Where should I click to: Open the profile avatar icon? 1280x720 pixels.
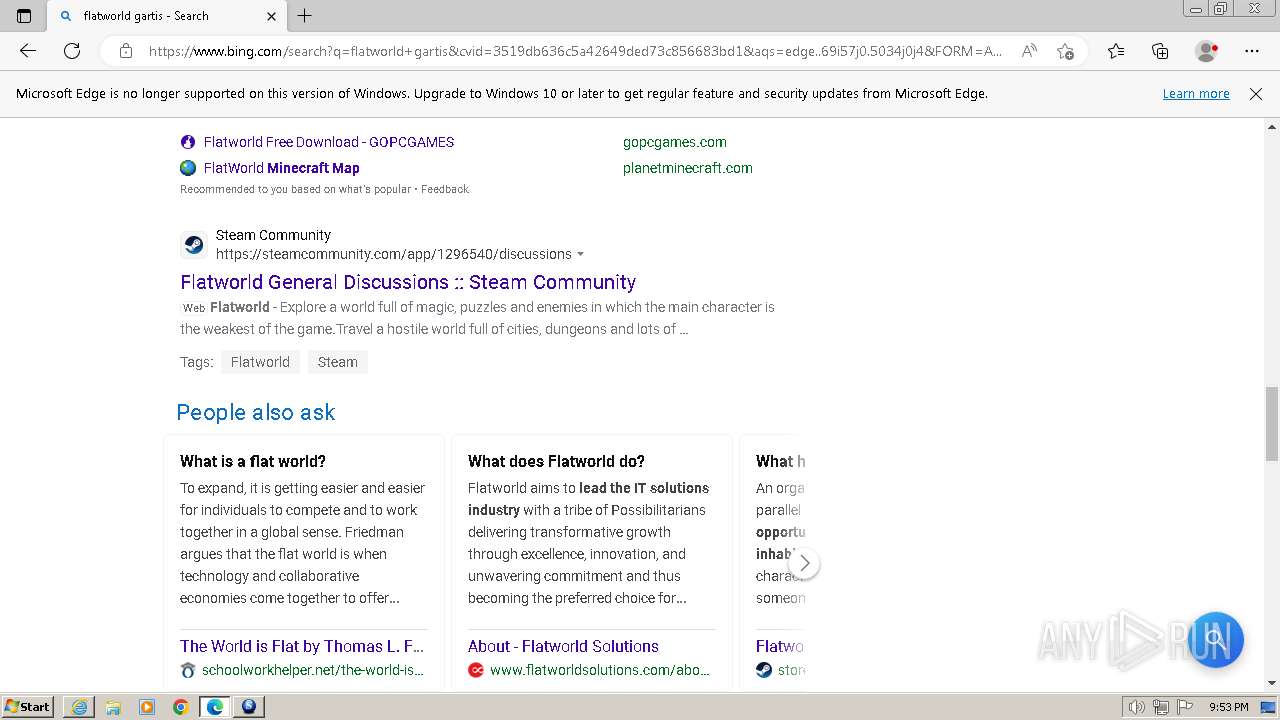click(x=1206, y=51)
